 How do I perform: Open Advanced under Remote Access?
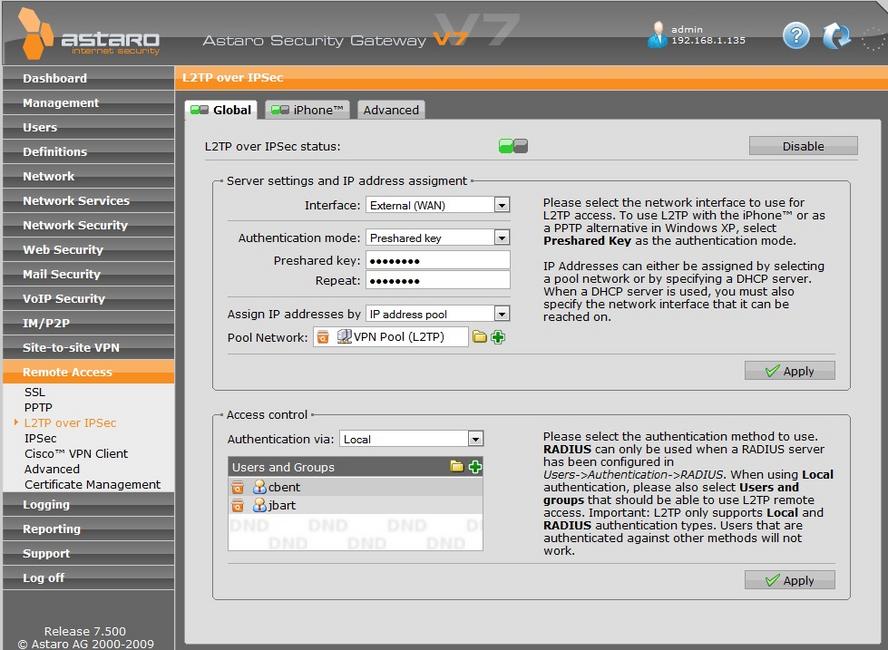tap(52, 469)
